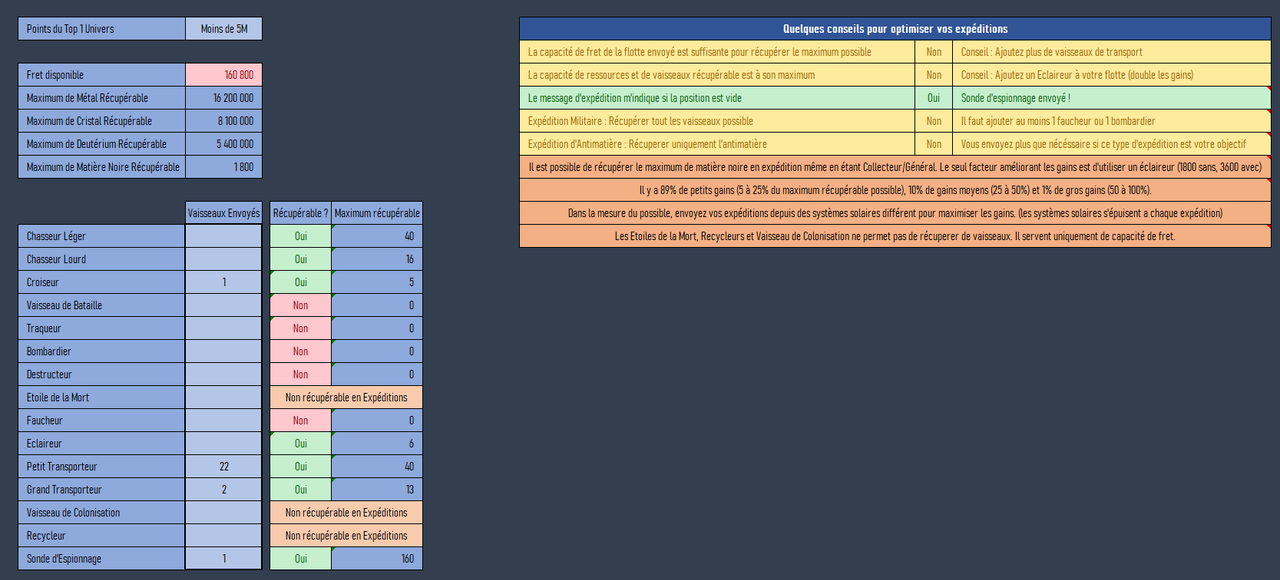Image resolution: width=1280 pixels, height=580 pixels.
Task: Select the Maximum de Deutérium value 5 400 000
Action: point(224,144)
